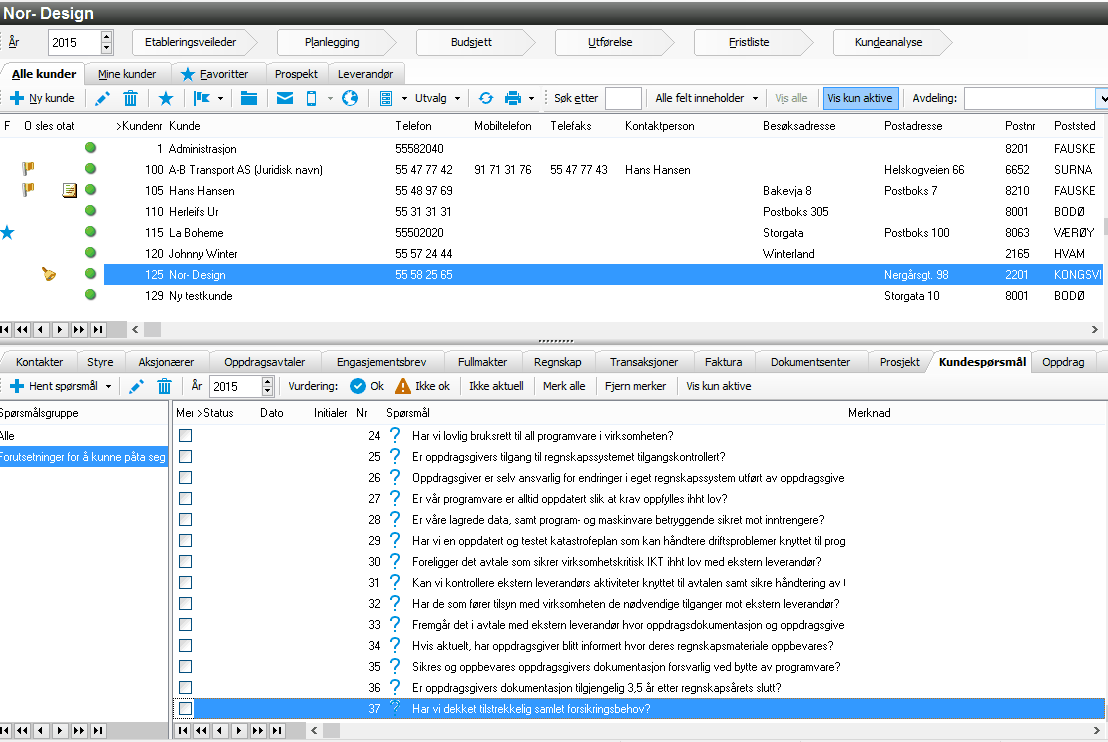Click the edit pencil icon in customer toolbar
The width and height of the screenshot is (1108, 742).
[102, 98]
